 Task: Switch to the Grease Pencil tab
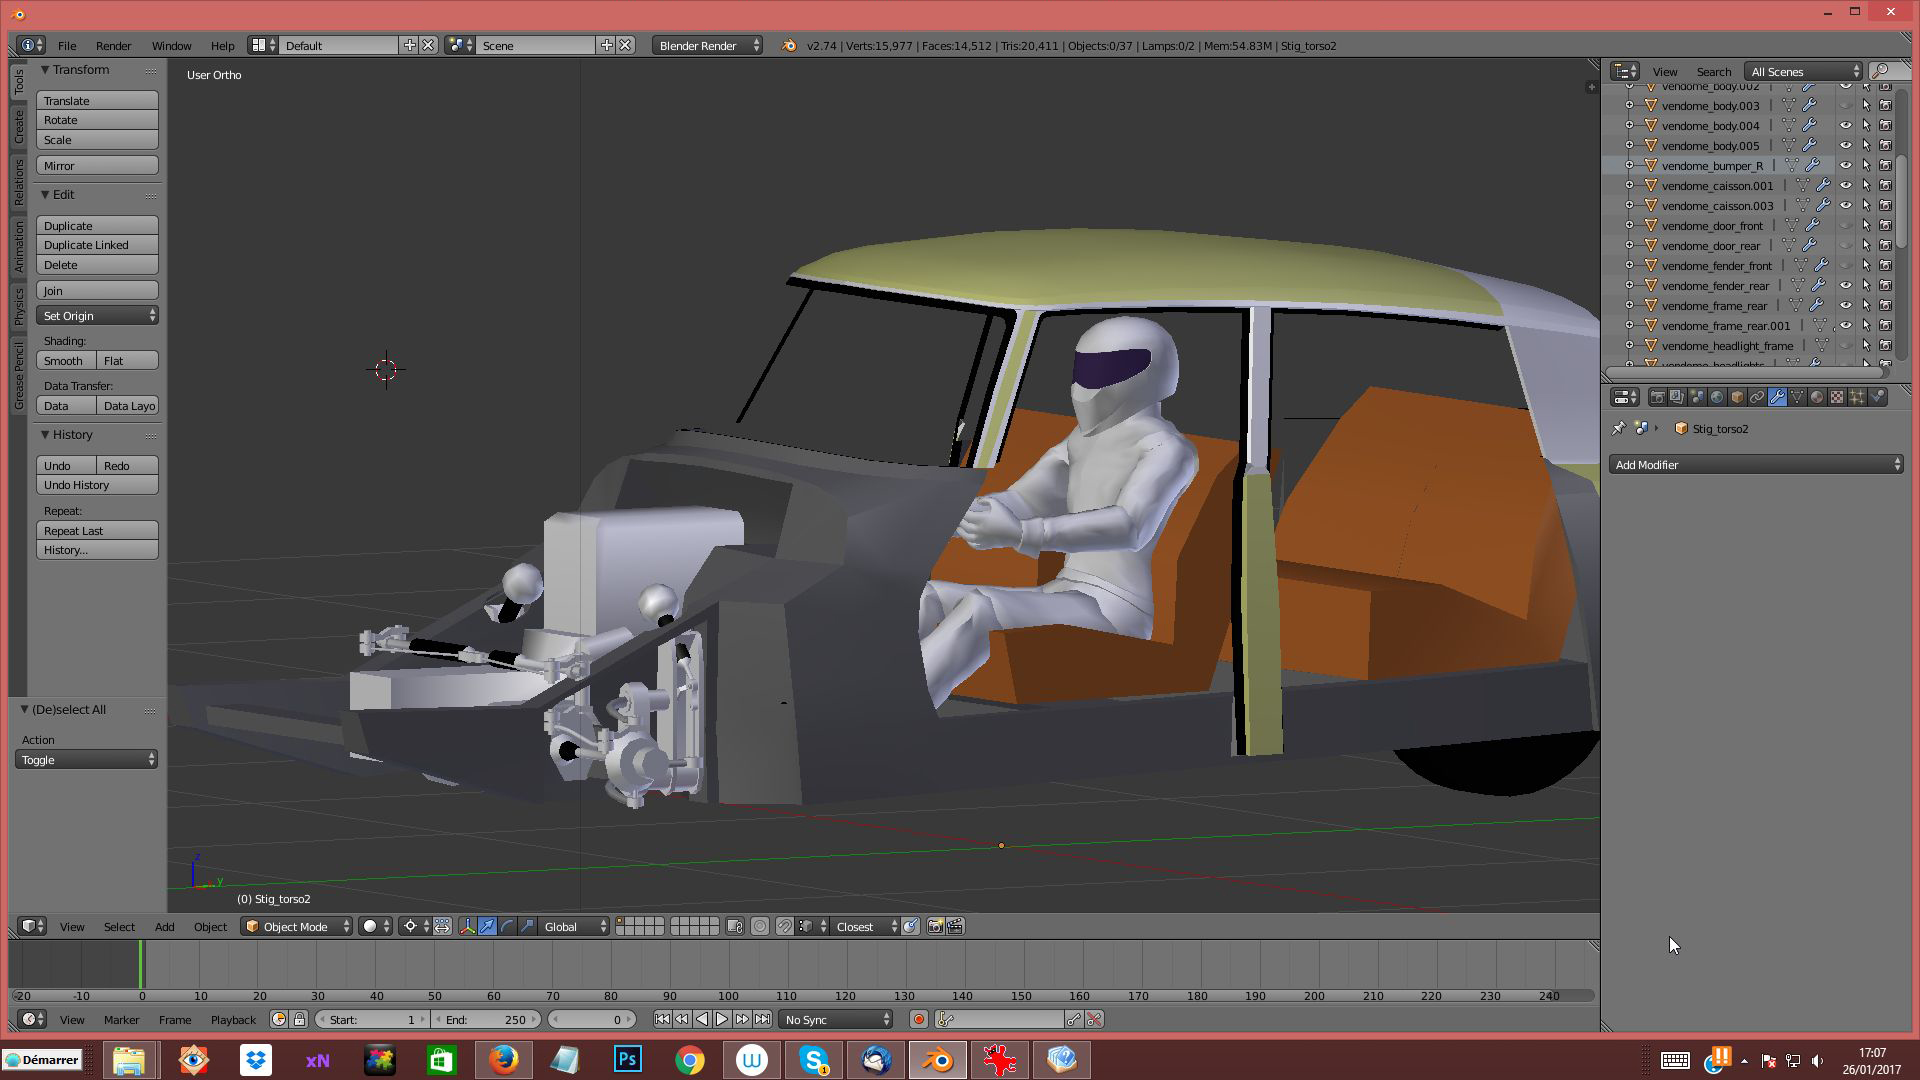(18, 374)
